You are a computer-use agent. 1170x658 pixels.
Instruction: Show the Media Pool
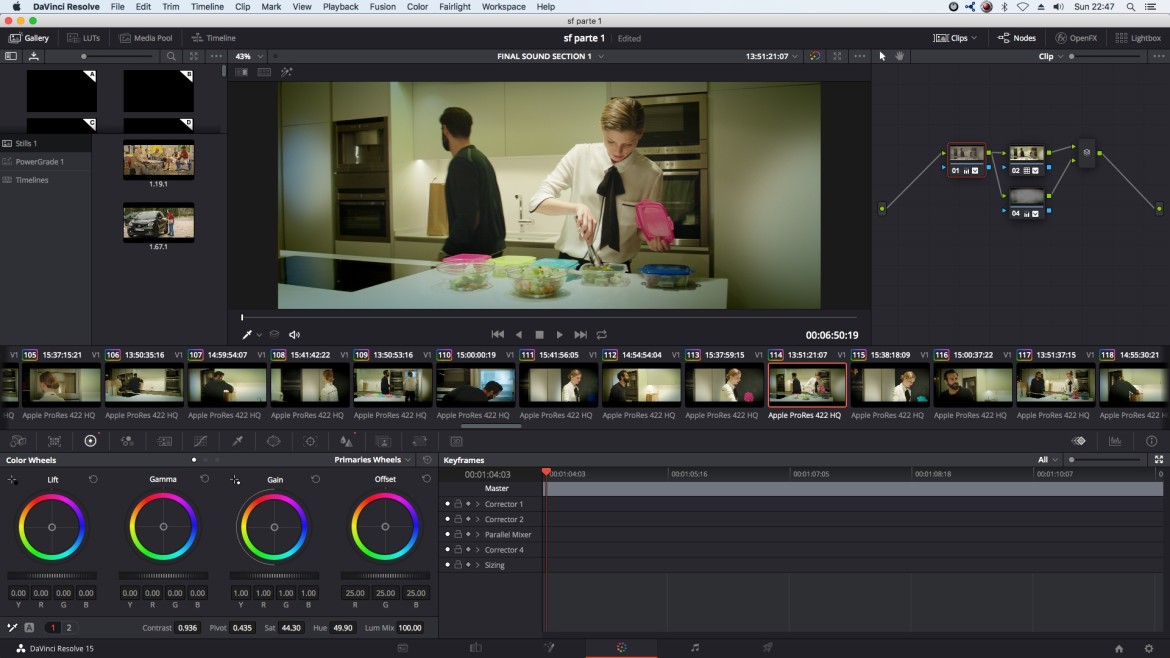(146, 38)
